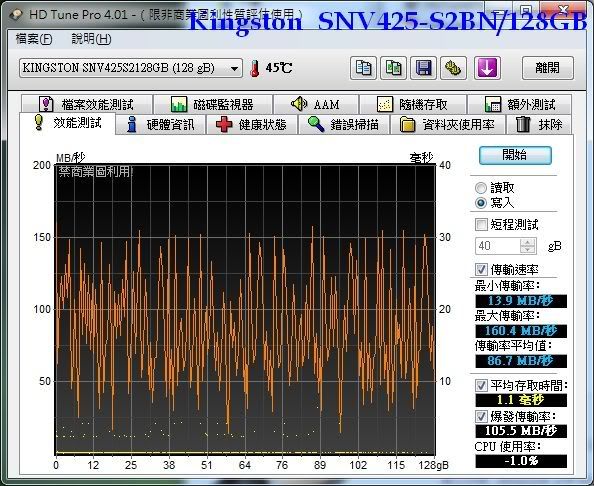The height and width of the screenshot is (486, 594).
Task: Open the 資料夾使用率 tab
Action: (x=447, y=124)
